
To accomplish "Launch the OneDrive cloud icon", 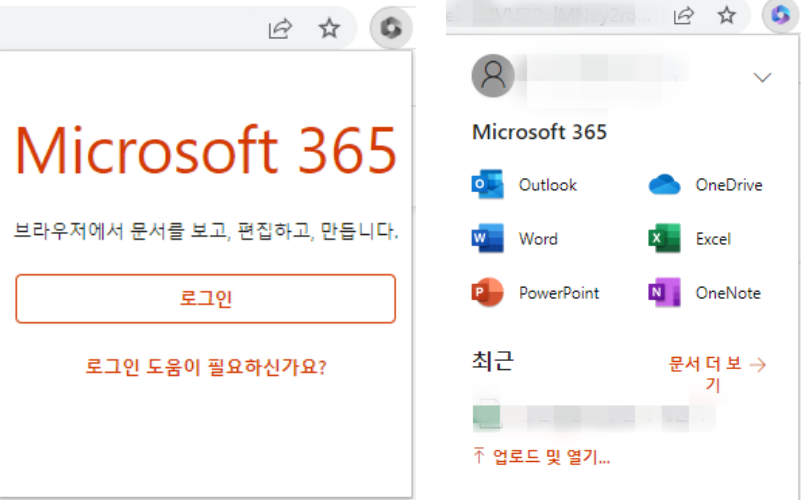I will pos(664,184).
